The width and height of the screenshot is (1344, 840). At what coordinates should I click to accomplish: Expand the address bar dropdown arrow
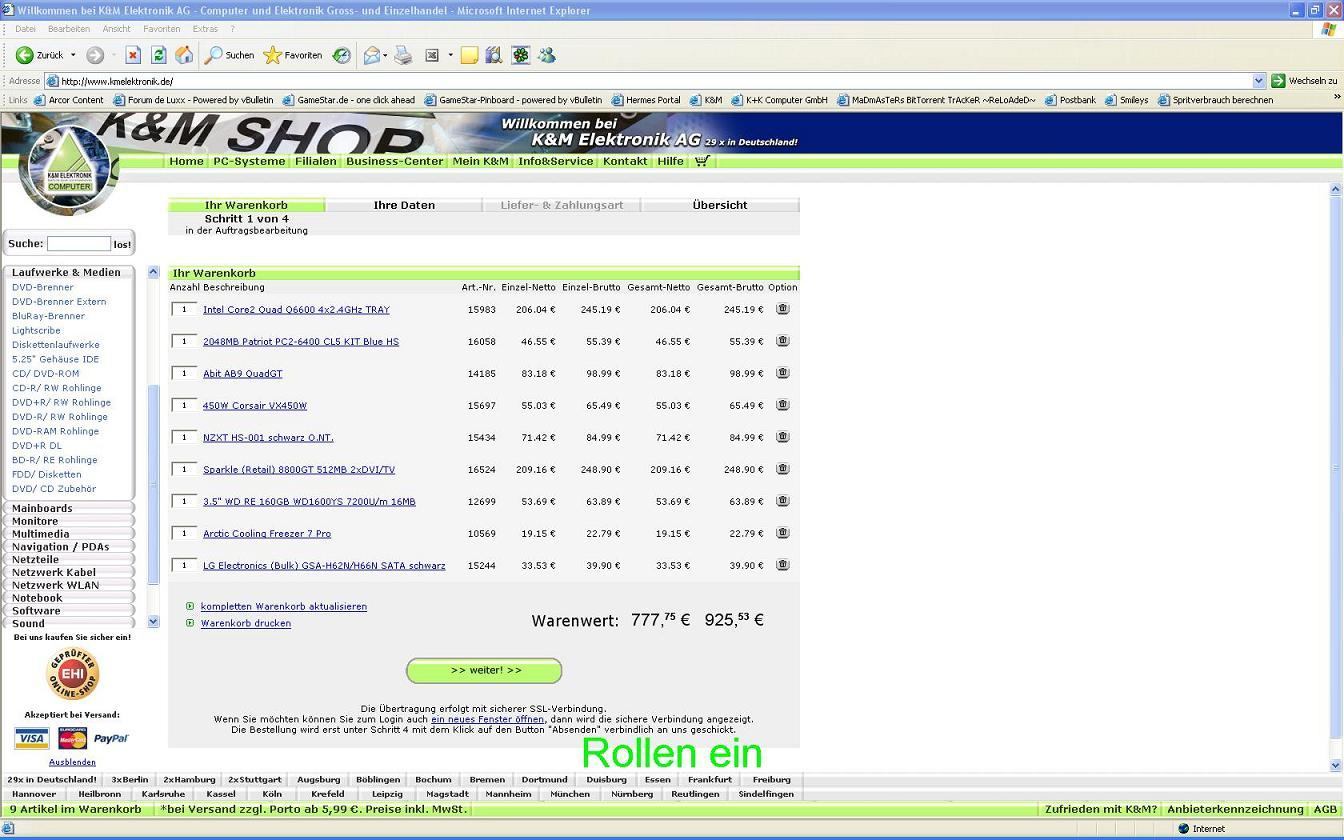(1259, 81)
